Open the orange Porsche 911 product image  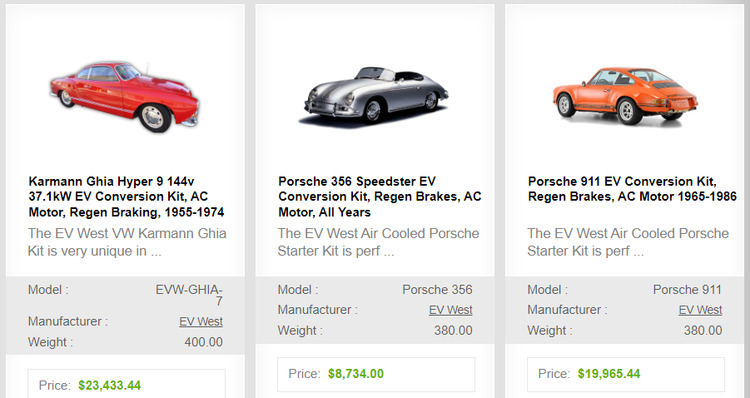625,97
